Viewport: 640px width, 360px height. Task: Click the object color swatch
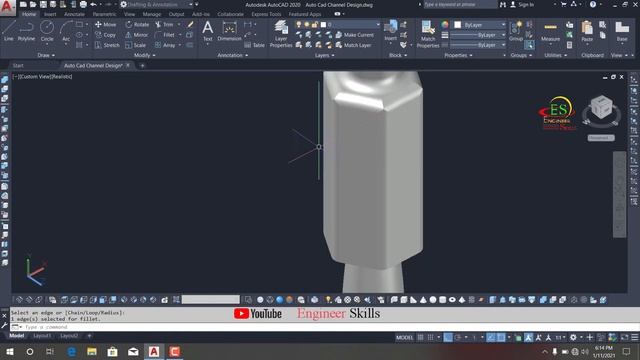tap(458, 25)
